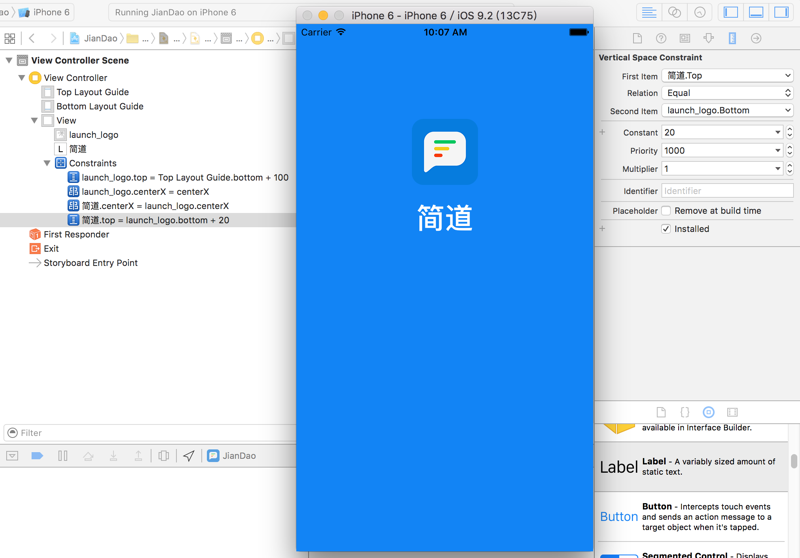
Task: Select the Button object in library
Action: 692,517
